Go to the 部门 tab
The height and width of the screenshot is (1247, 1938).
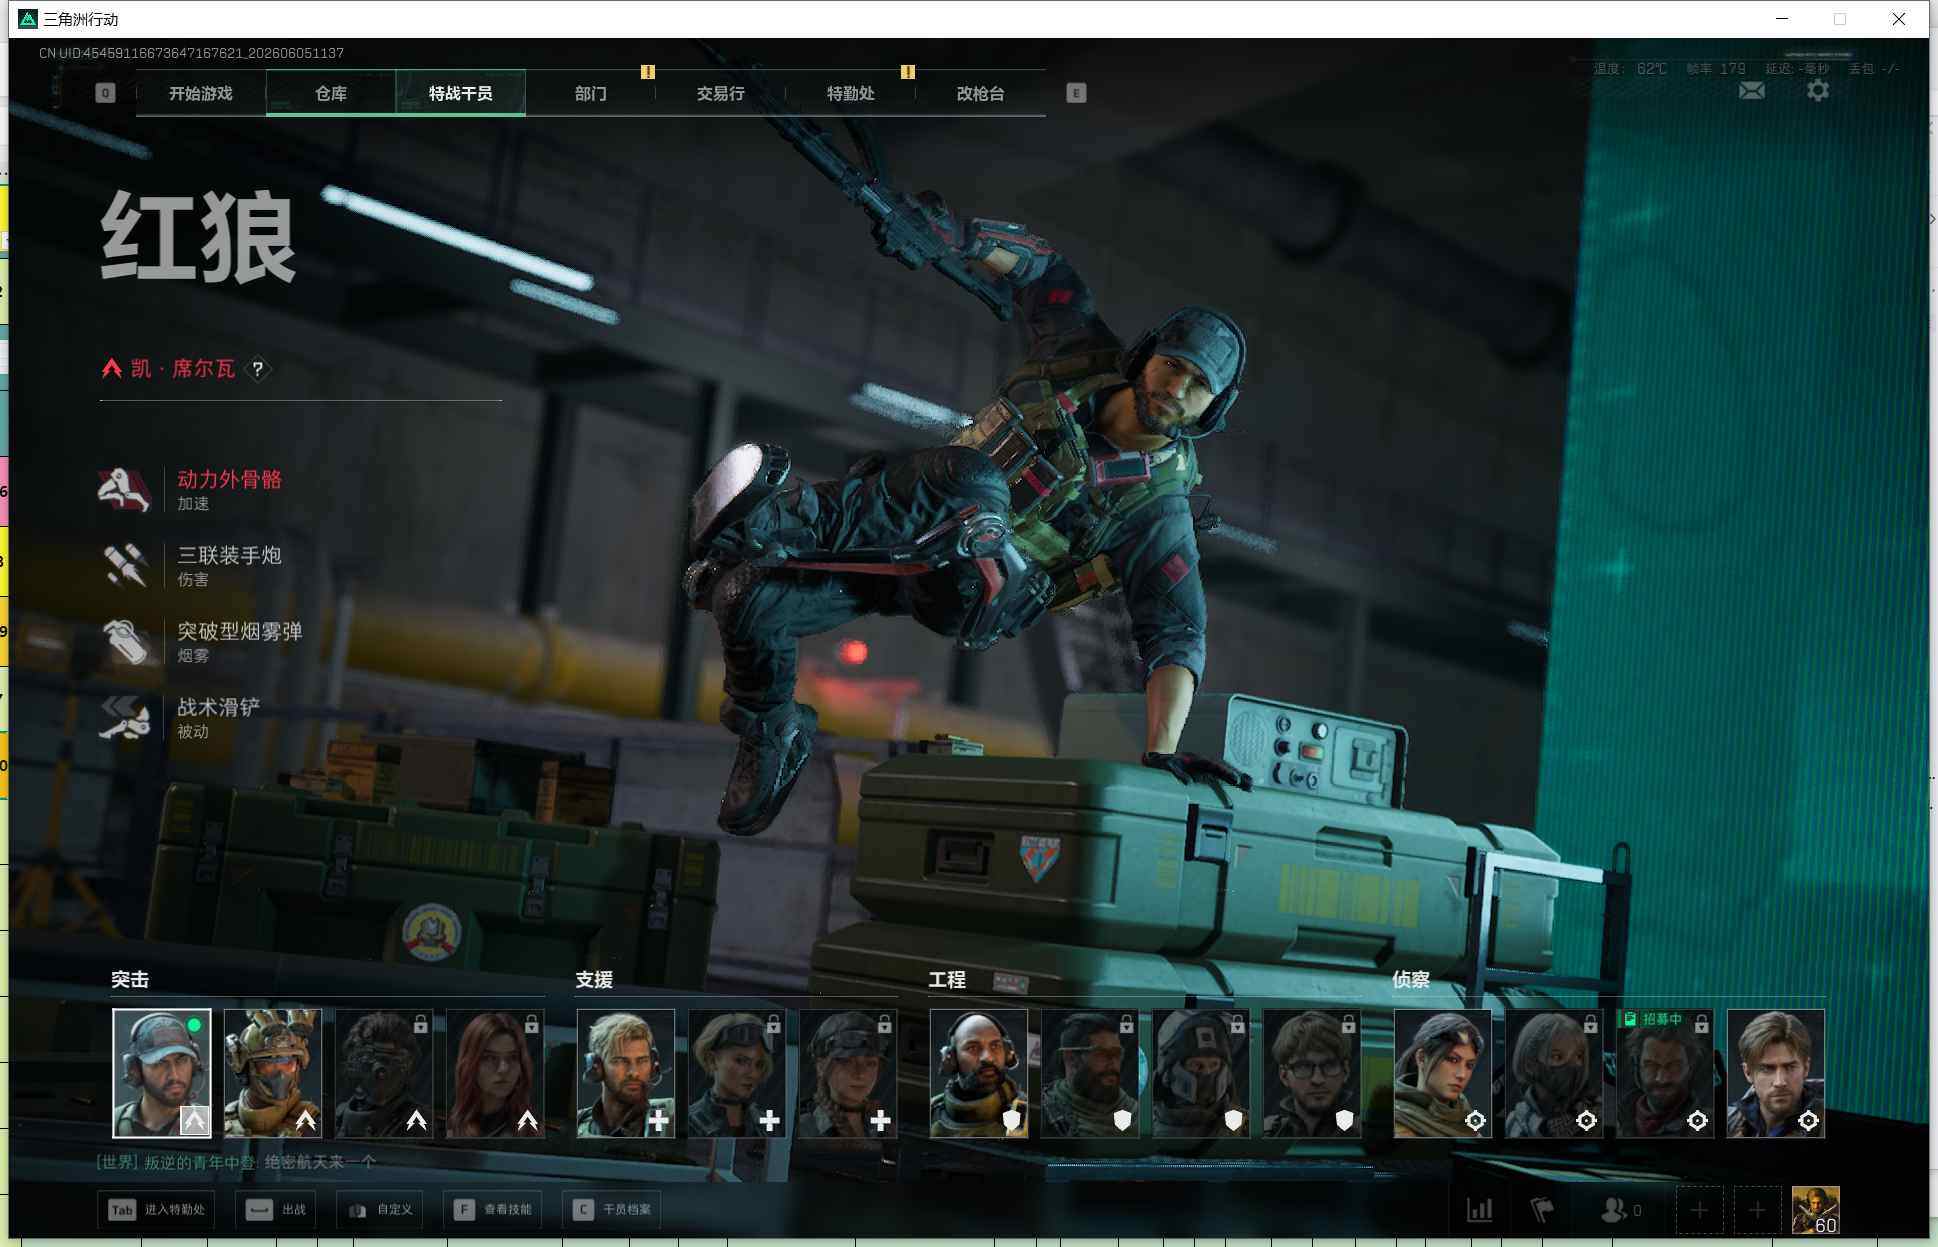click(591, 93)
